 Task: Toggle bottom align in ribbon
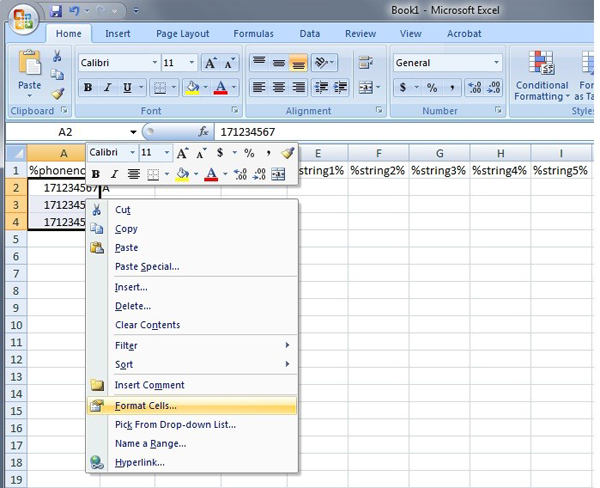point(298,62)
